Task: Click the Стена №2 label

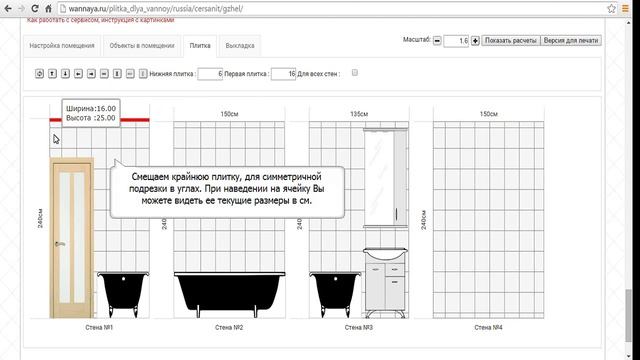Action: click(229, 327)
